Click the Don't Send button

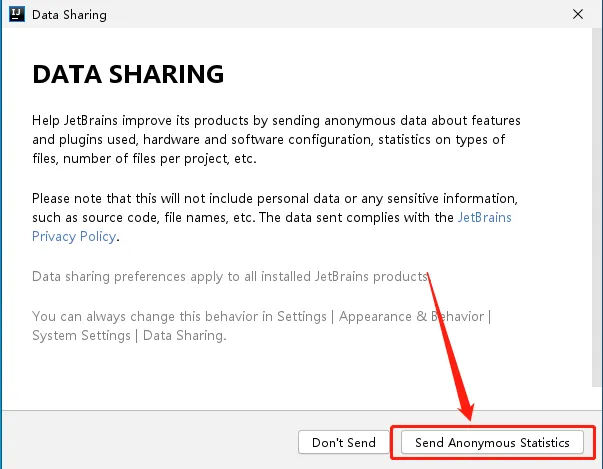[343, 442]
